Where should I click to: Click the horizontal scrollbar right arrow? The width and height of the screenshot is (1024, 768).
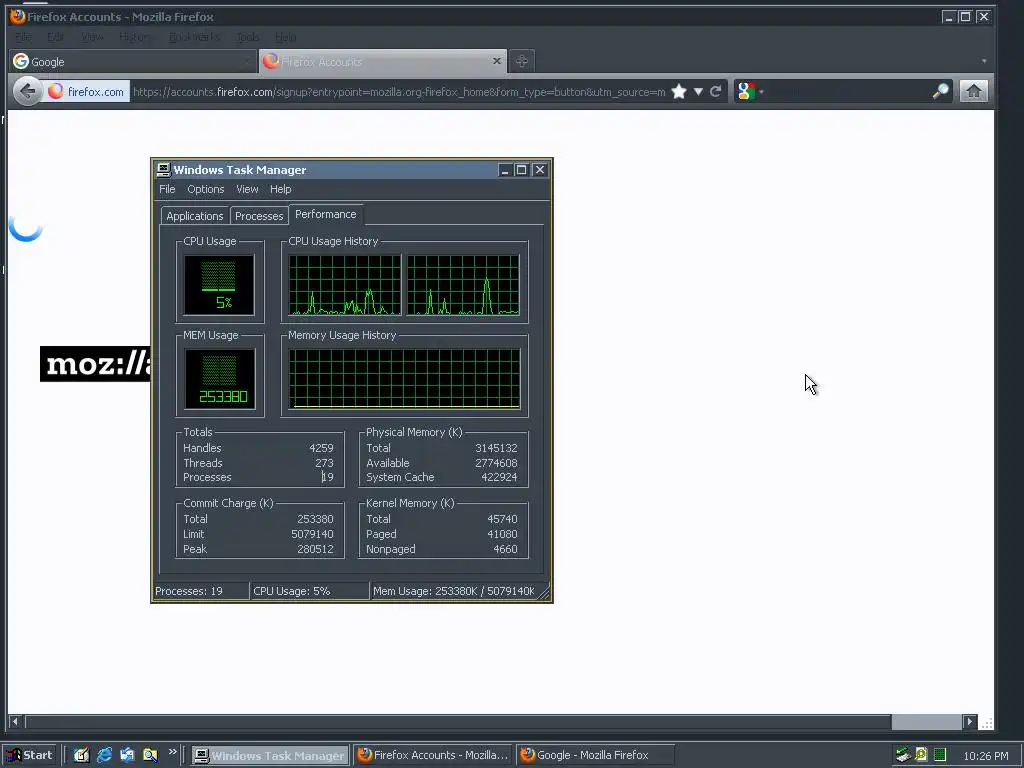pyautogui.click(x=970, y=722)
